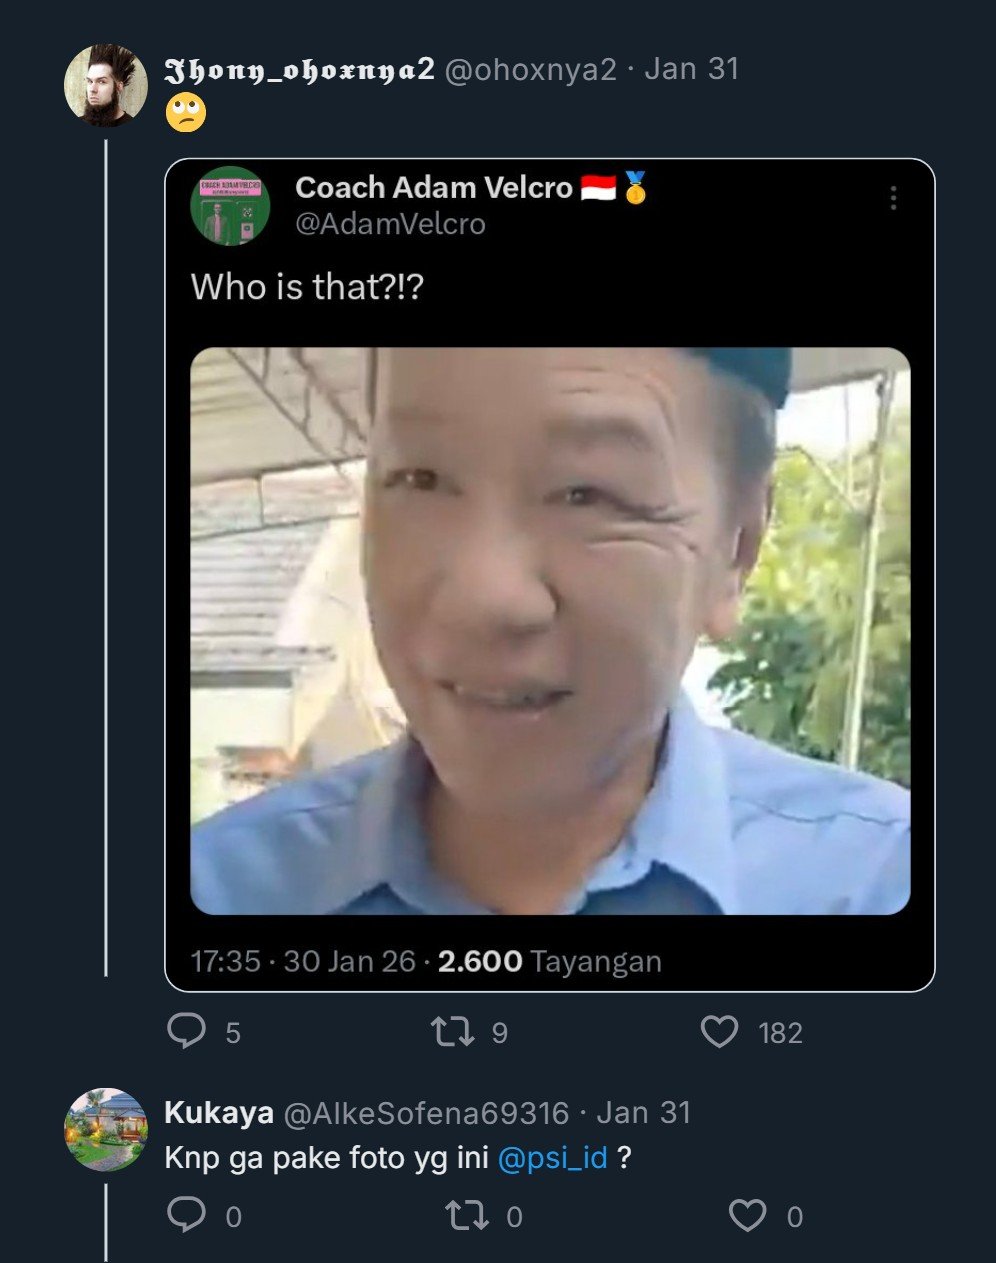The height and width of the screenshot is (1263, 996).
Task: Like the tweet with 182 likes
Action: tap(719, 1031)
